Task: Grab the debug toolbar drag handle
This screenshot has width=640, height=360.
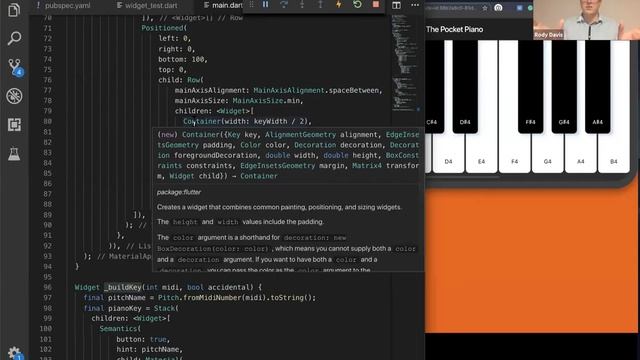Action: pos(251,5)
